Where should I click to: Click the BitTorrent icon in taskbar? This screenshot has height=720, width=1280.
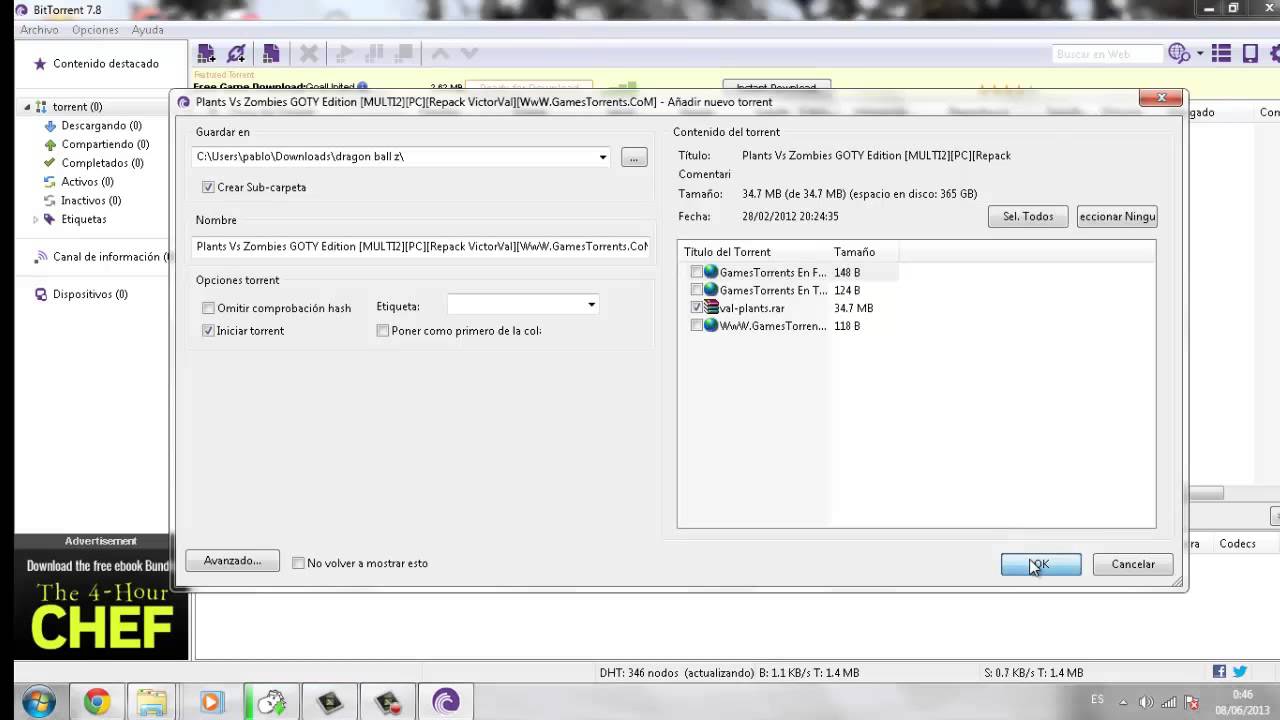point(446,702)
